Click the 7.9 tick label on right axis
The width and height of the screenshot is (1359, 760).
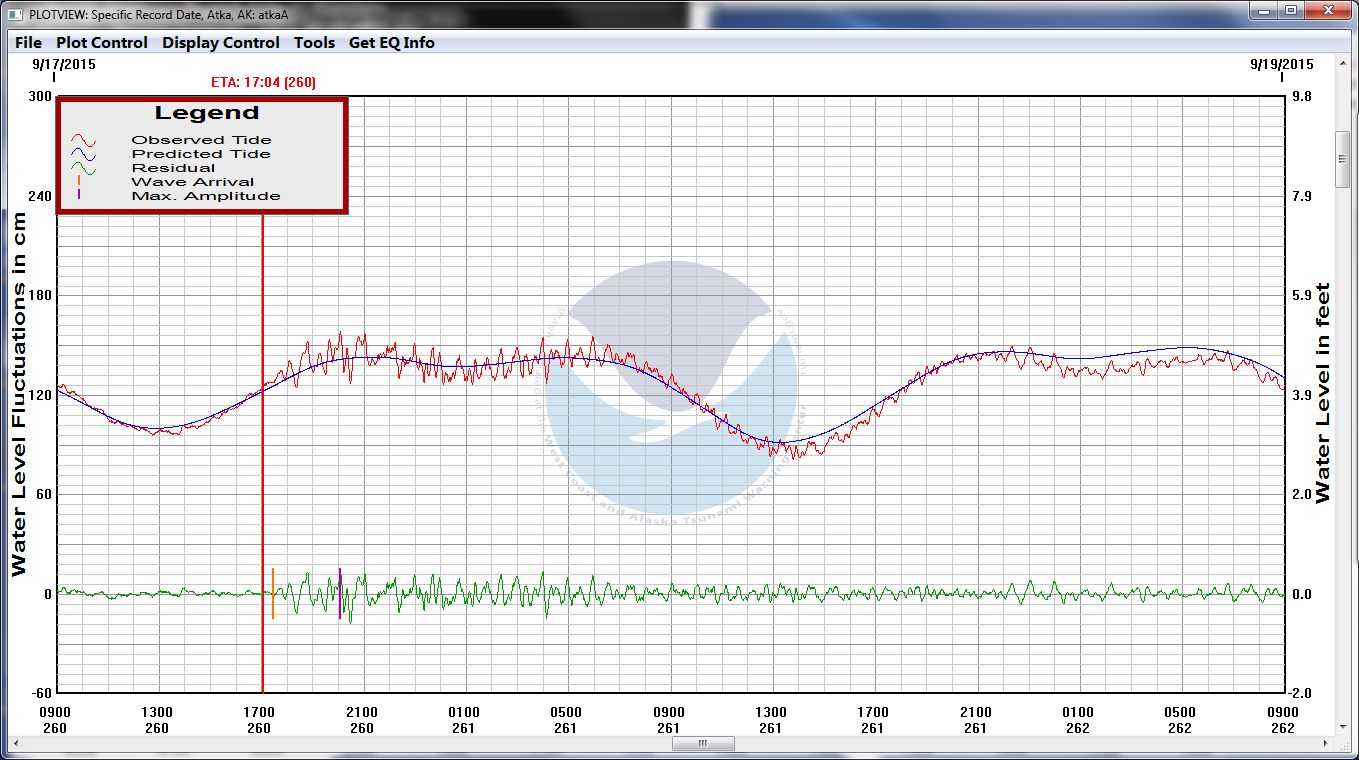[x=1300, y=196]
